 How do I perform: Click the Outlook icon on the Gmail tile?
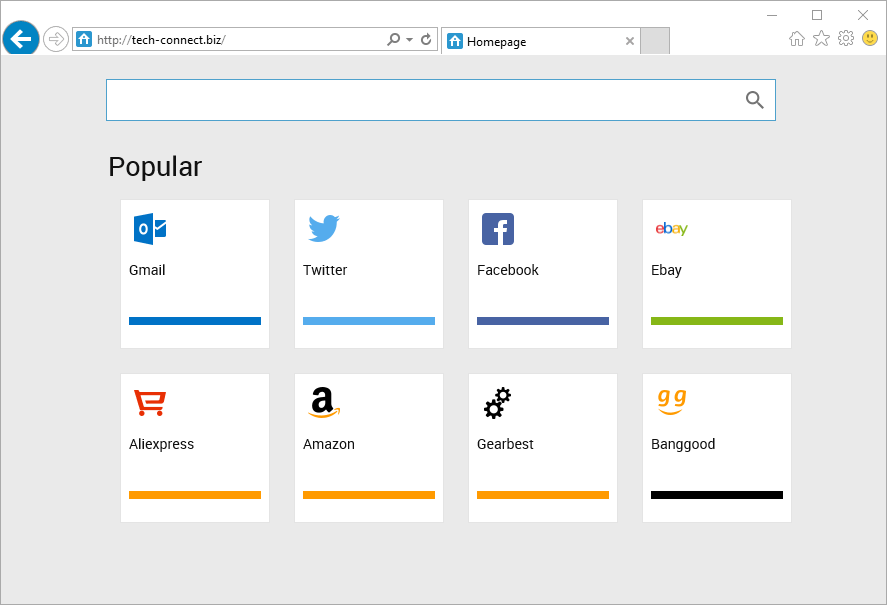coord(150,229)
